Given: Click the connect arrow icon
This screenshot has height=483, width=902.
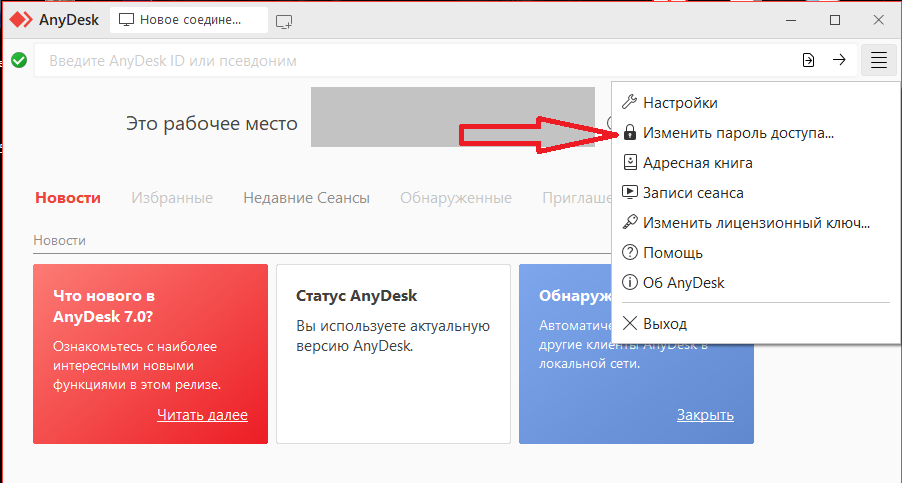Looking at the screenshot, I should pyautogui.click(x=839, y=60).
